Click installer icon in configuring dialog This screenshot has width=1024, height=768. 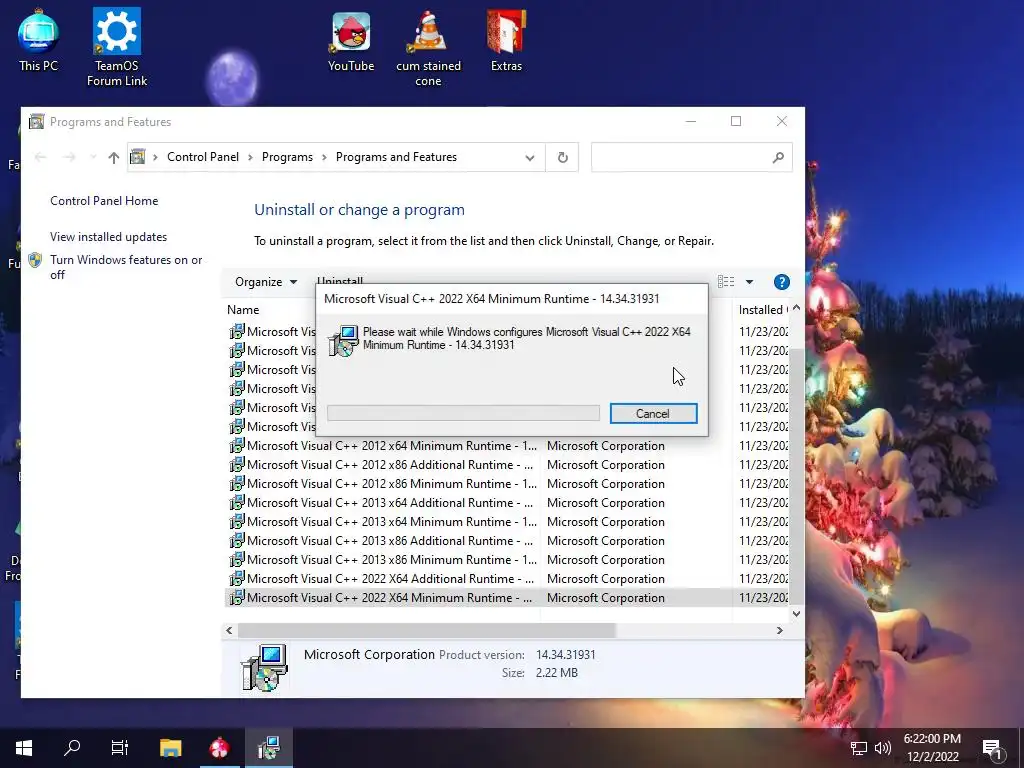(343, 340)
